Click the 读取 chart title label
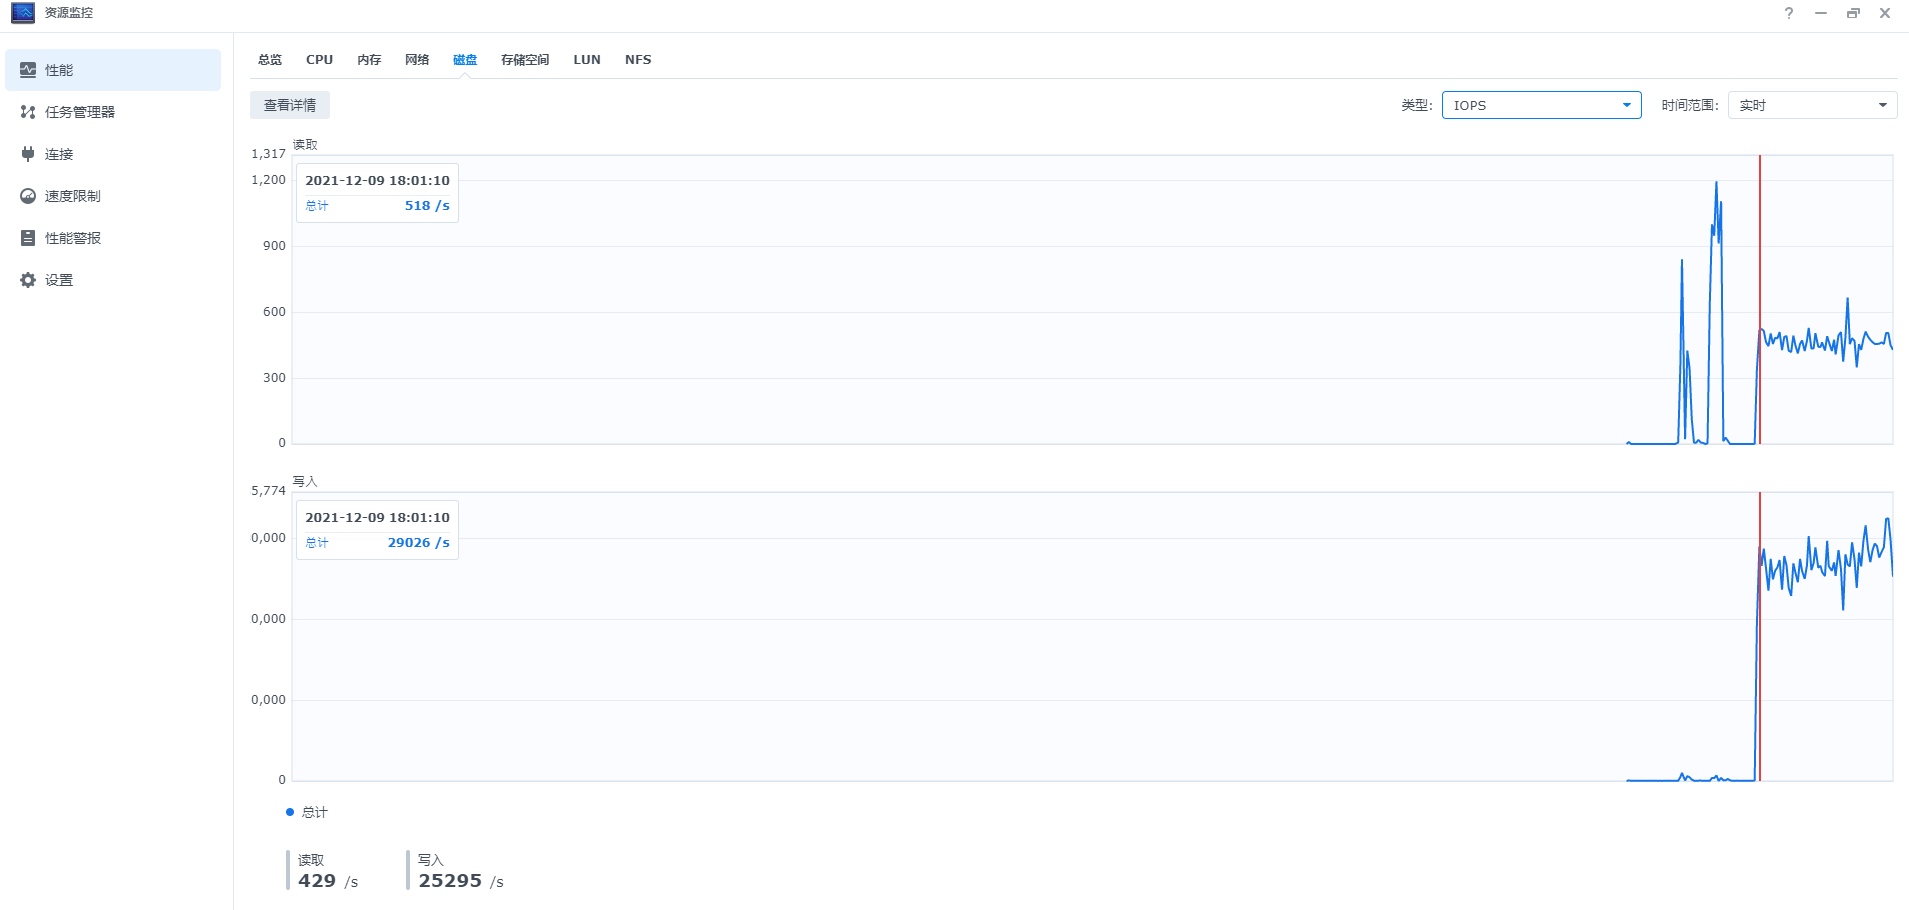Screen dimensions: 1909x910 (305, 145)
